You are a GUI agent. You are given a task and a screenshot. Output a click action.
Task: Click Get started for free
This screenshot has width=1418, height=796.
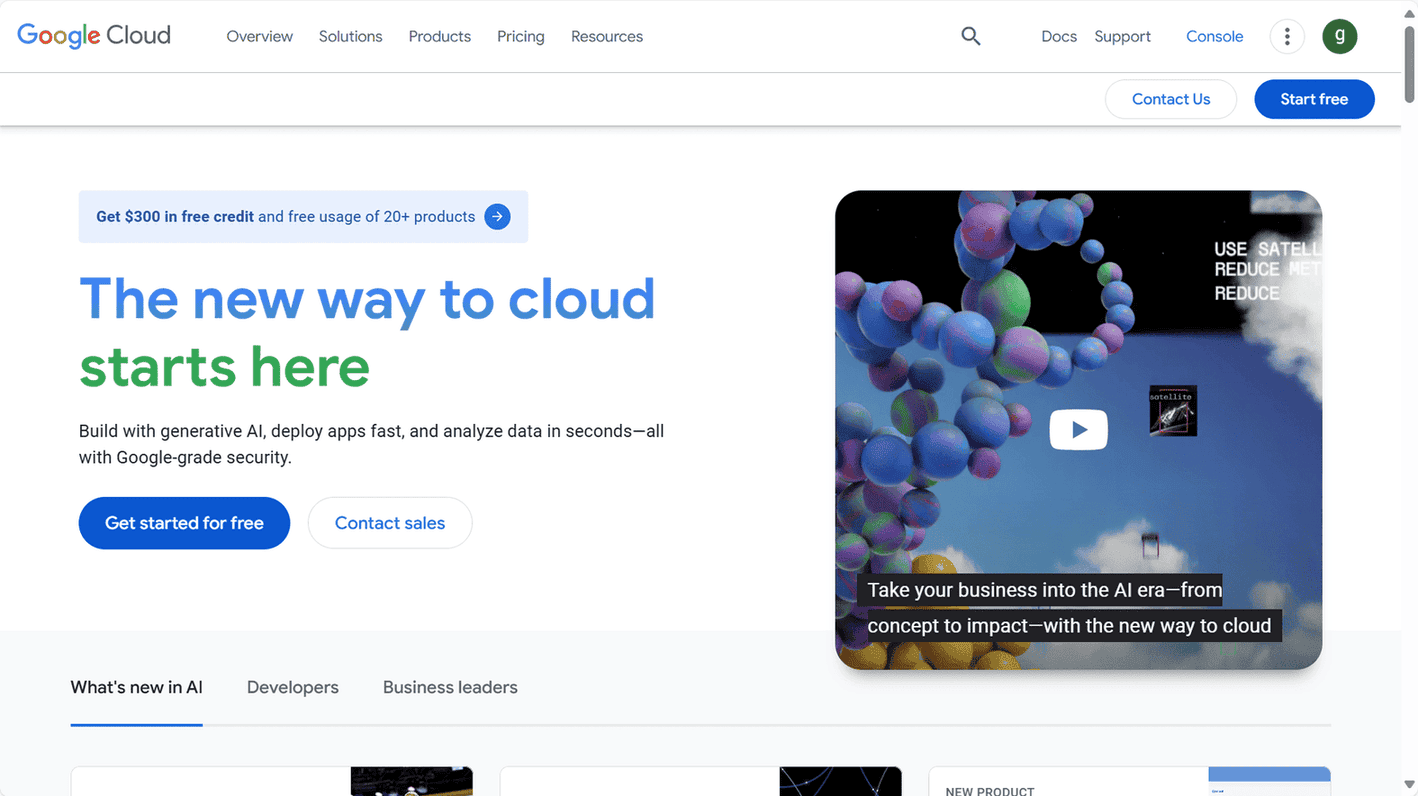[x=184, y=522]
